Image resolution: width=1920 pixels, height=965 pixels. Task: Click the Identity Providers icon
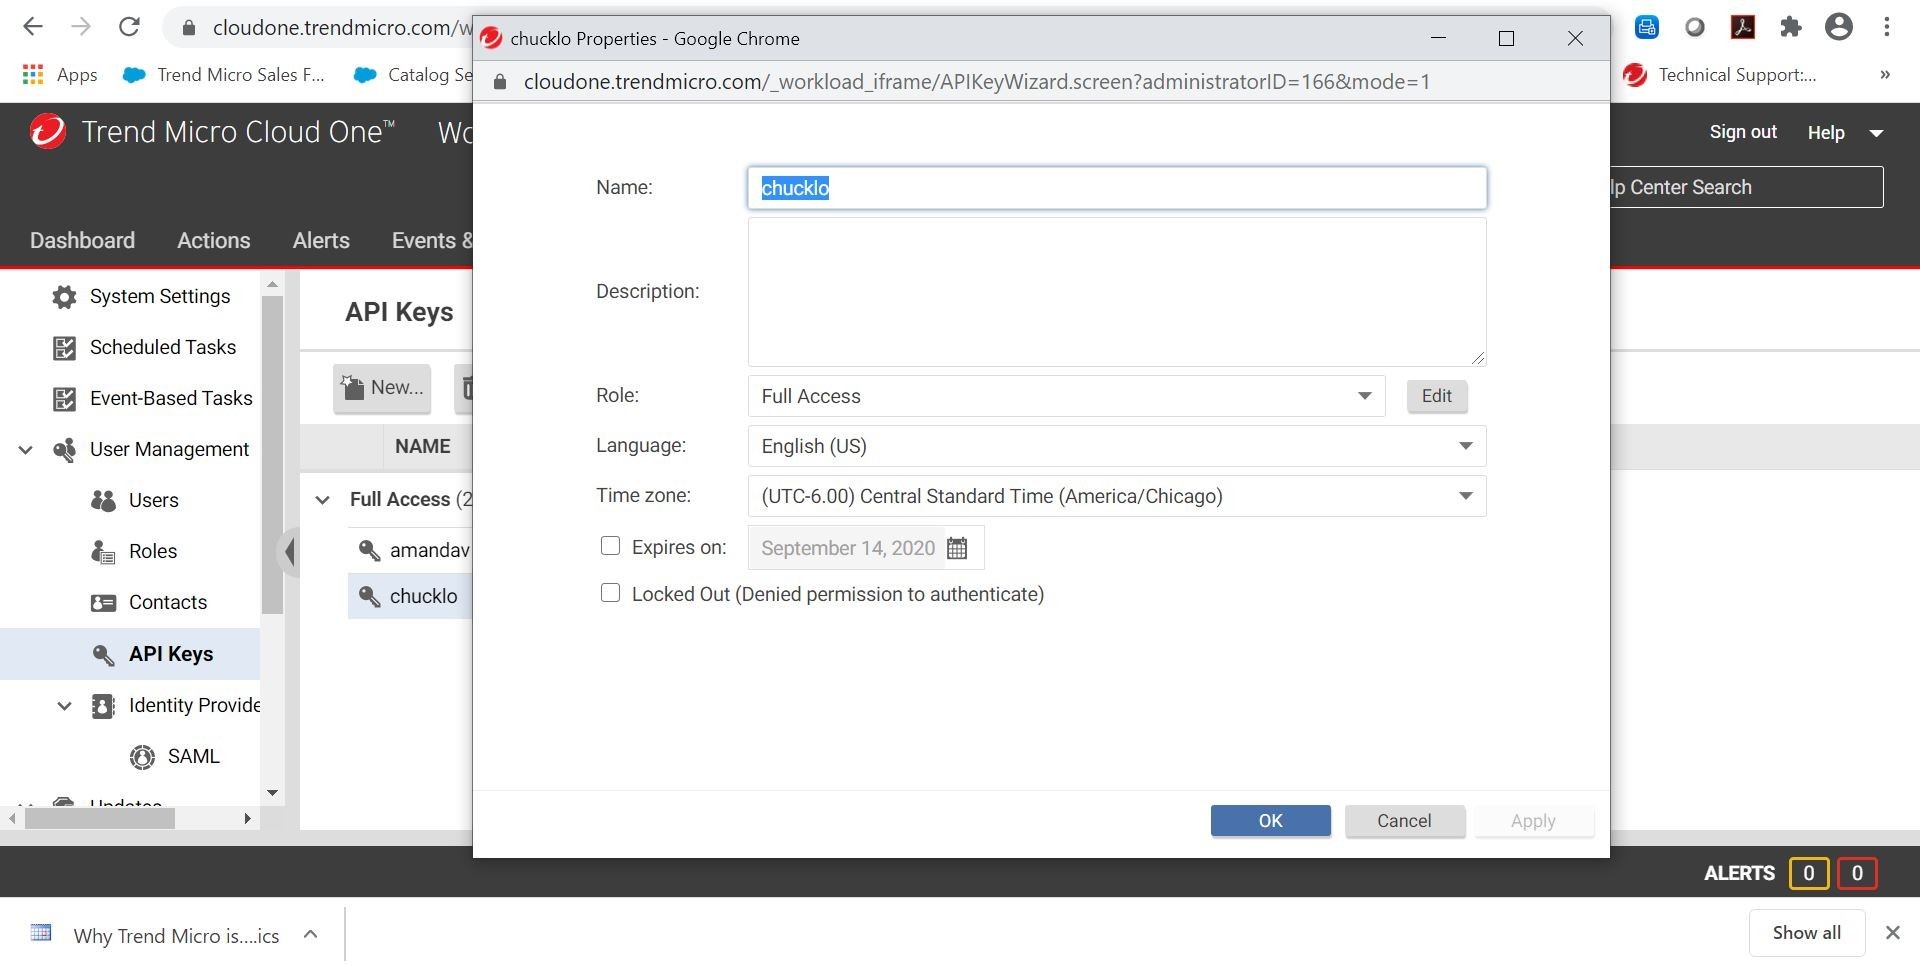coord(103,706)
